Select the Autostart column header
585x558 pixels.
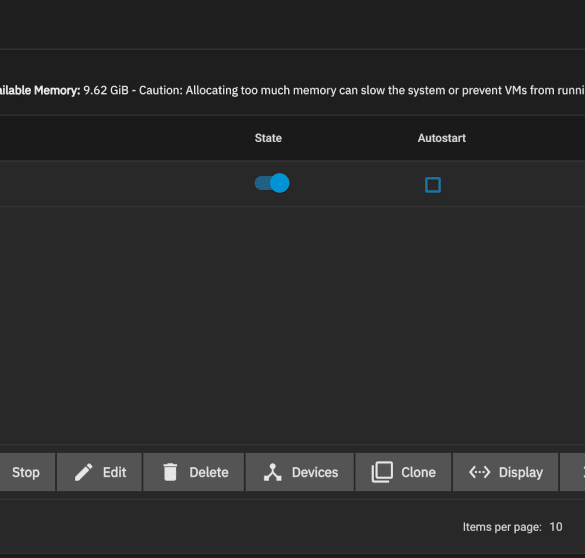pos(442,138)
